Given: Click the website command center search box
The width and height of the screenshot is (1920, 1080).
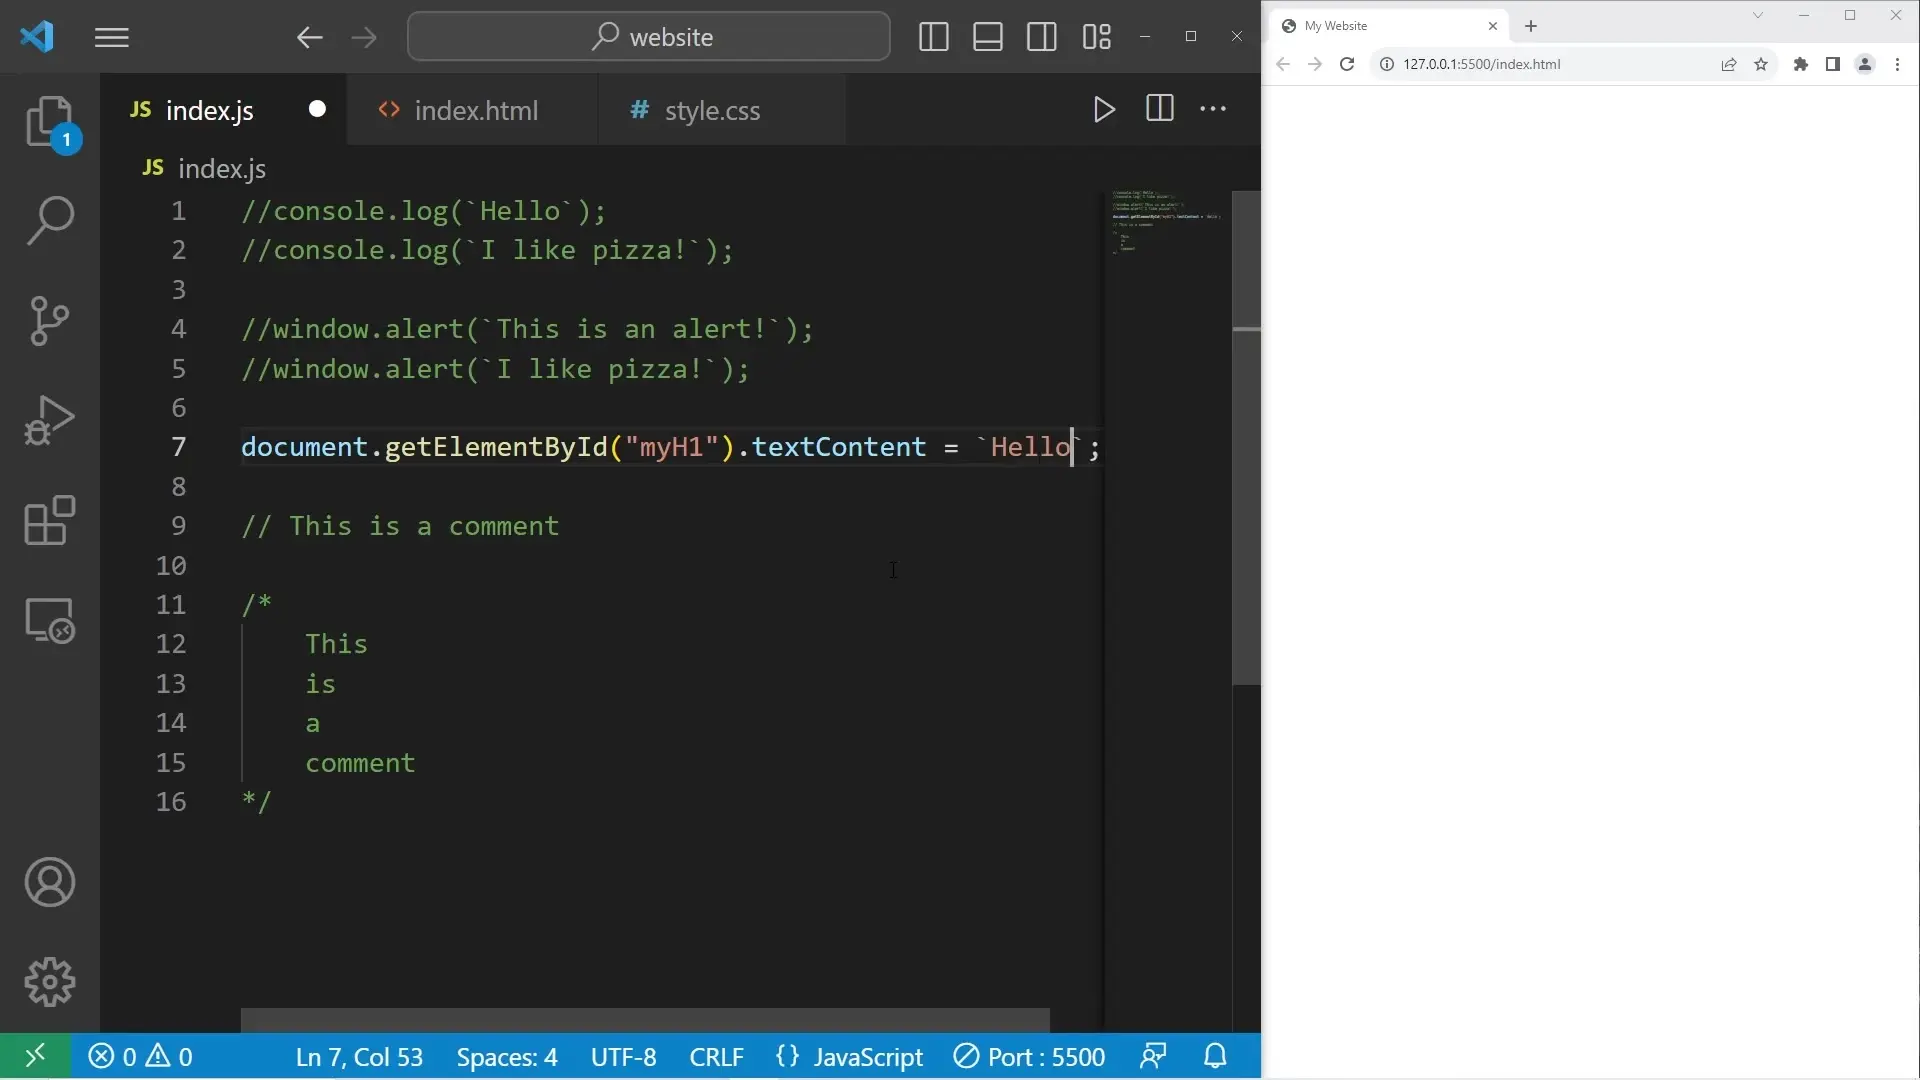Looking at the screenshot, I should click(x=649, y=37).
